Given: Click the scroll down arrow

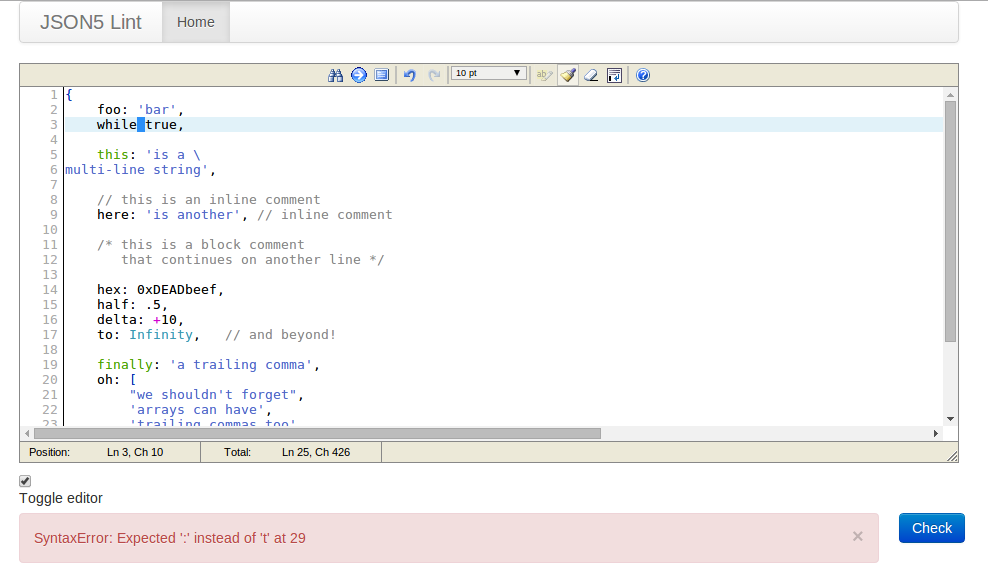Looking at the screenshot, I should [x=950, y=419].
